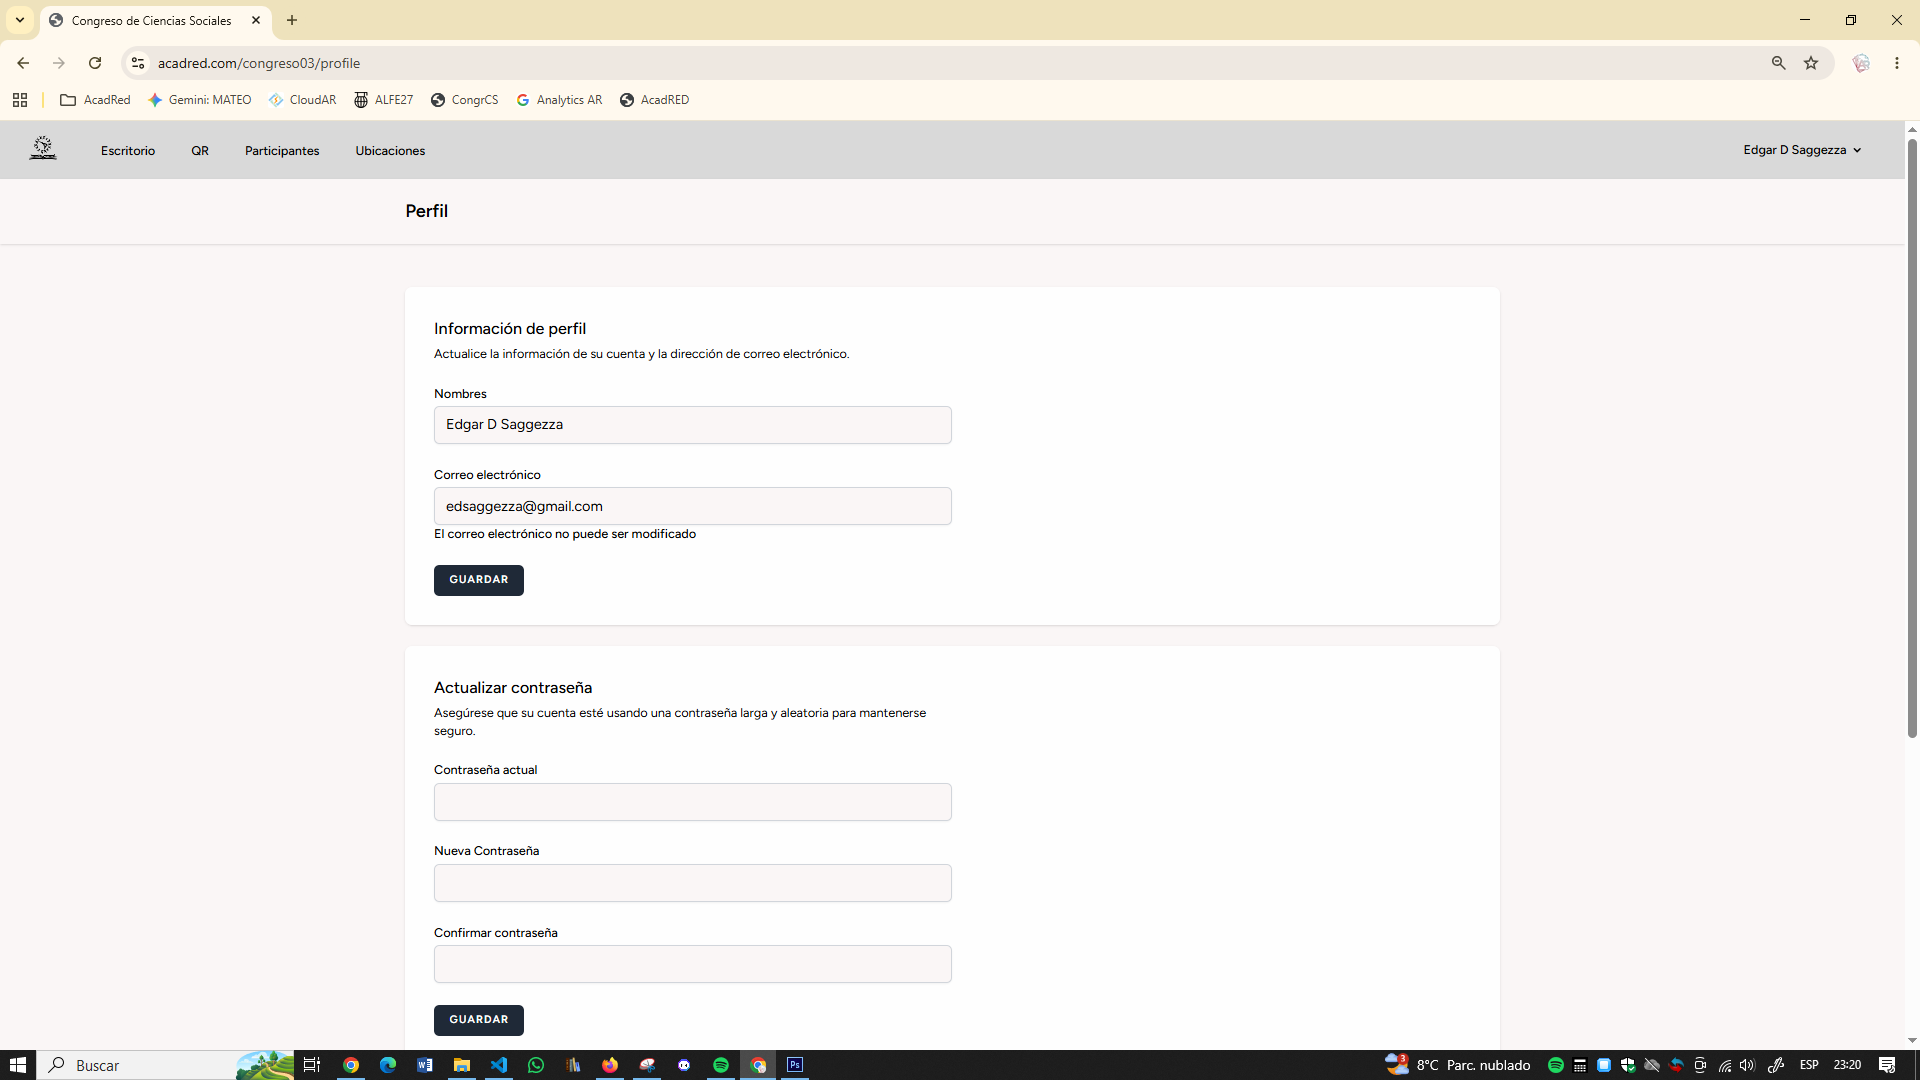Switch to Photoshop on the taskbar
The image size is (1920, 1080).
(x=795, y=1065)
